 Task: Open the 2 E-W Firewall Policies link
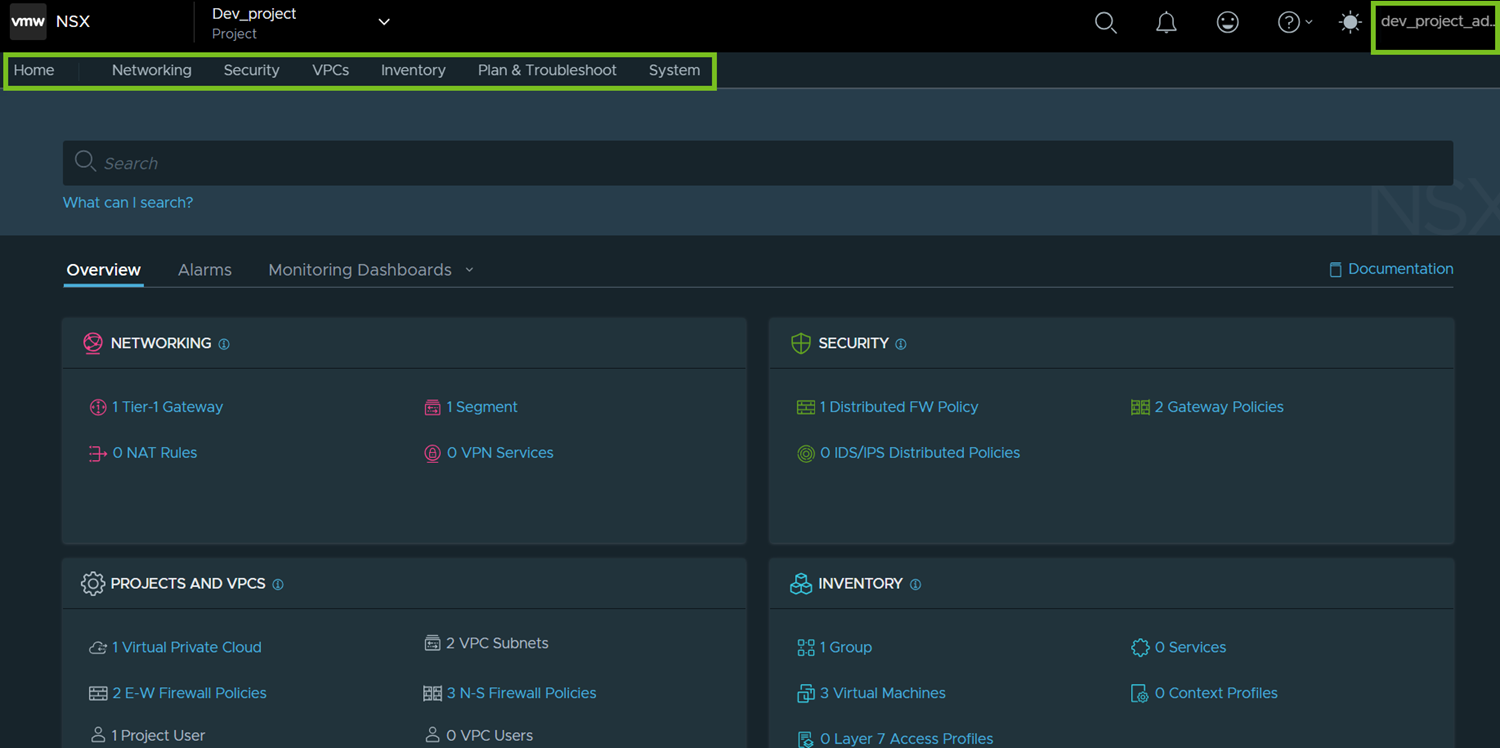[189, 693]
